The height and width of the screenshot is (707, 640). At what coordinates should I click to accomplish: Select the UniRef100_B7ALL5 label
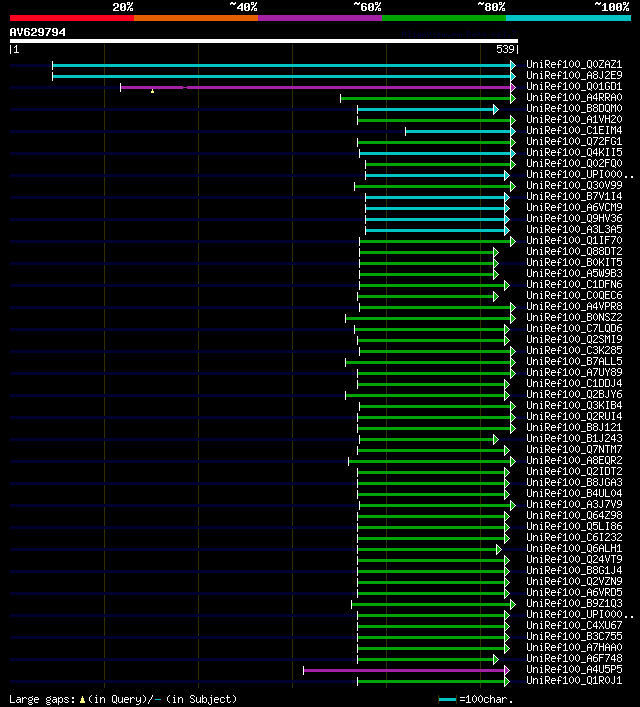click(574, 362)
